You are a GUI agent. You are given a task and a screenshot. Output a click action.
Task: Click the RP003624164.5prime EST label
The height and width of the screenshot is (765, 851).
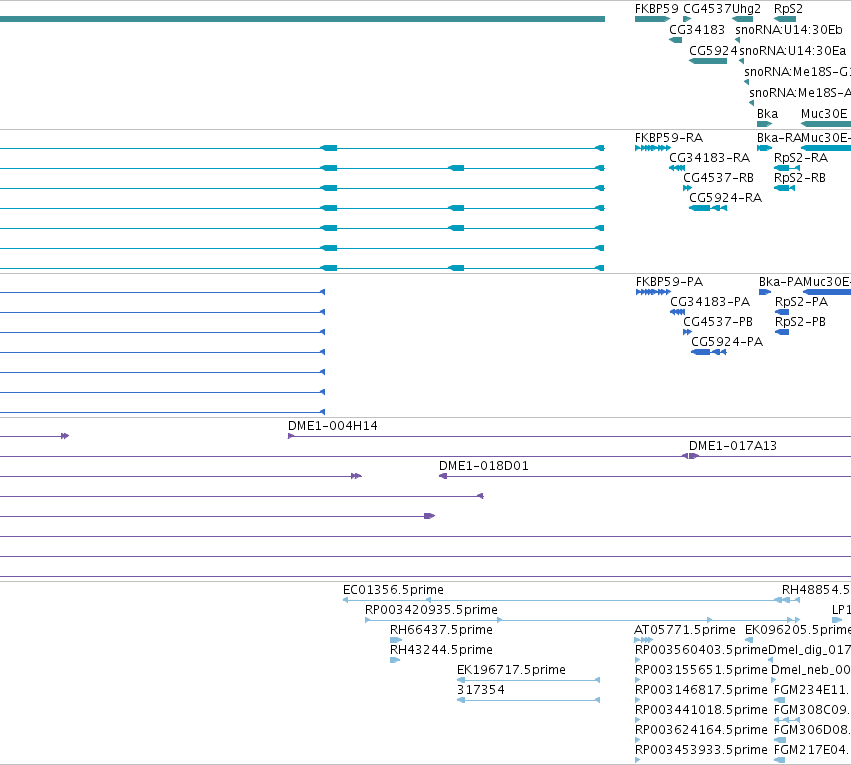coord(701,731)
